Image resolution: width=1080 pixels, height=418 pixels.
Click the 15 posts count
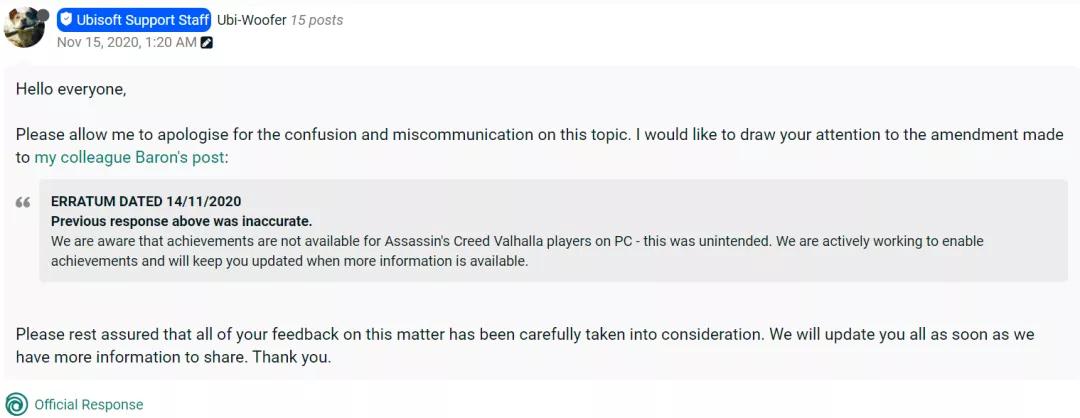(x=316, y=19)
